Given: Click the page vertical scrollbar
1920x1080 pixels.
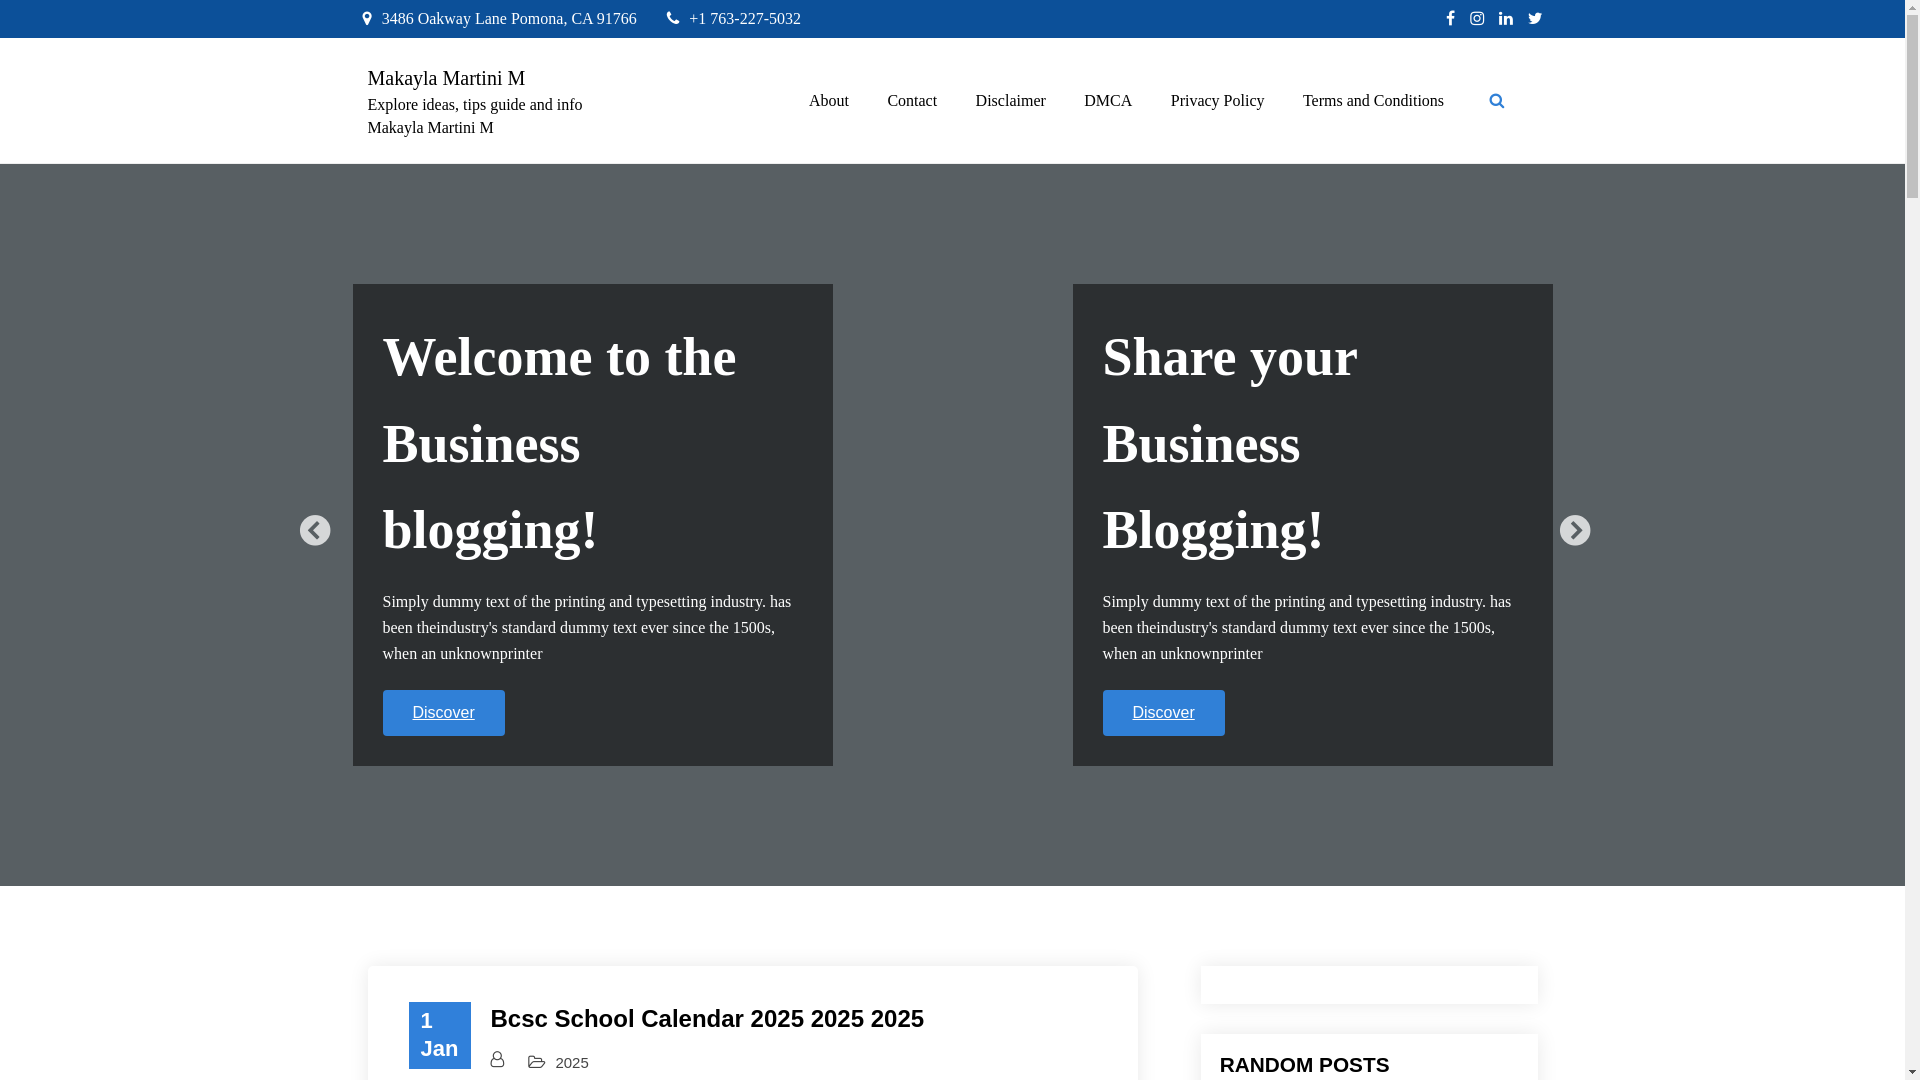Looking at the screenshot, I should tap(1912, 540).
